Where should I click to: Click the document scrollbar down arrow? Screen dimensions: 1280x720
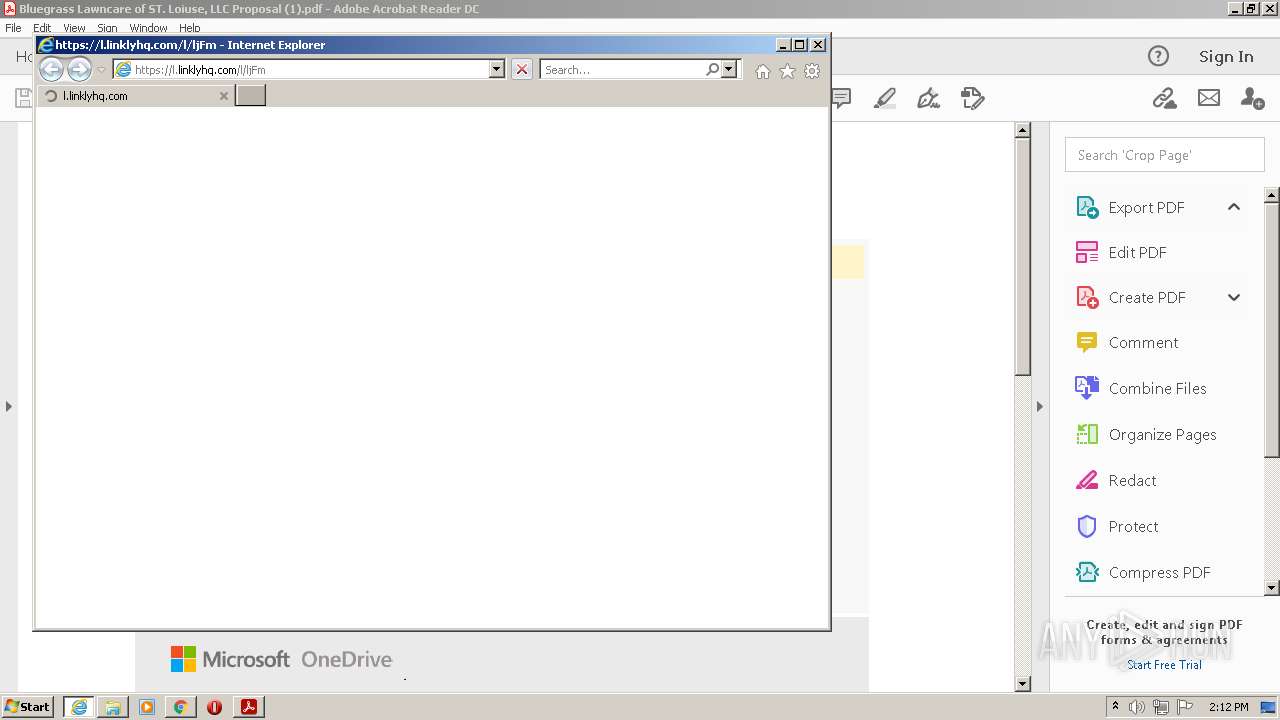(x=1022, y=684)
